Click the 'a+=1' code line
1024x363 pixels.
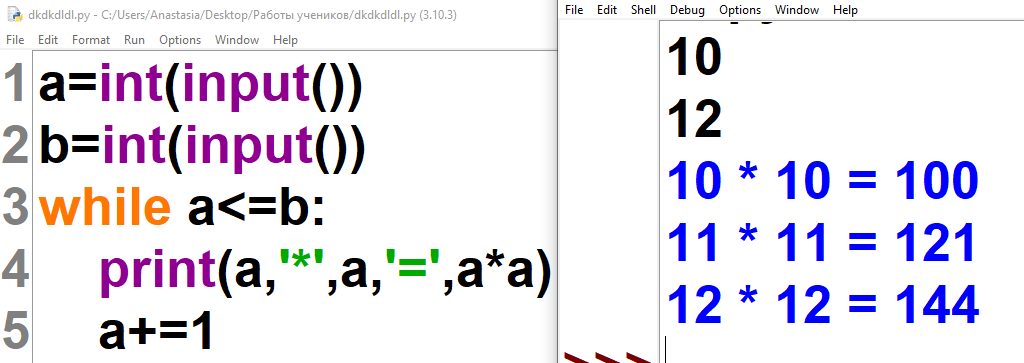[x=157, y=331]
